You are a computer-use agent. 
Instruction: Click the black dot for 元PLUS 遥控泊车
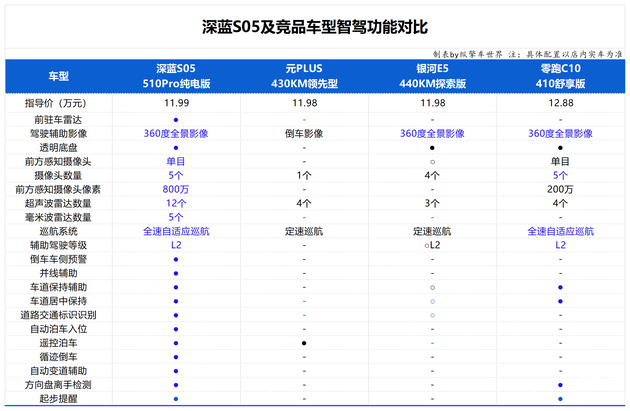tap(304, 343)
